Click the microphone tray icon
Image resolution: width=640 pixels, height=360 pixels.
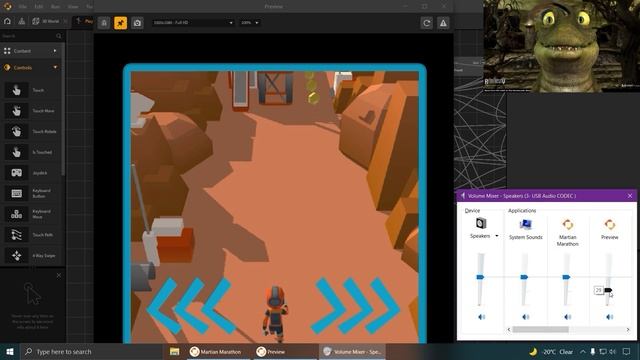click(x=593, y=351)
